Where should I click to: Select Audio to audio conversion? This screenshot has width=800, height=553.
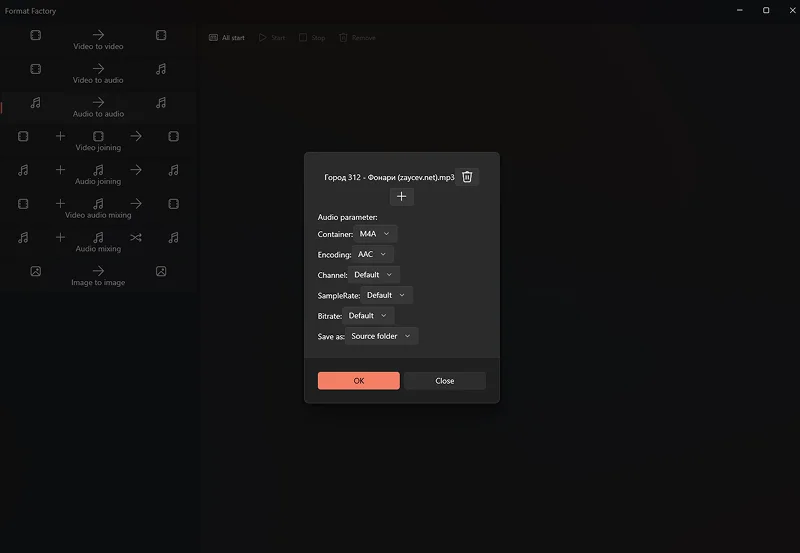coord(98,108)
